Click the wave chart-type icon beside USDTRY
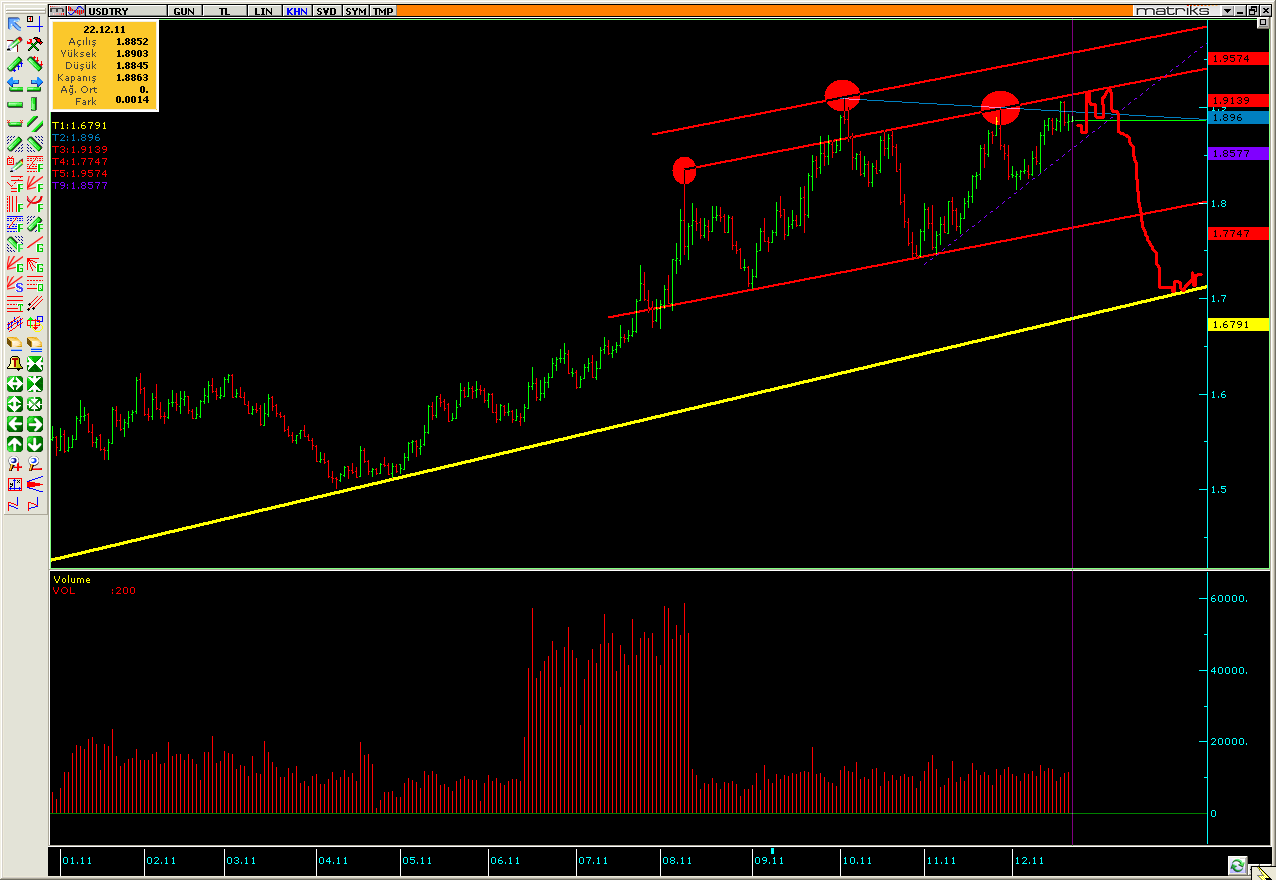The width and height of the screenshot is (1276, 880). pyautogui.click(x=75, y=10)
